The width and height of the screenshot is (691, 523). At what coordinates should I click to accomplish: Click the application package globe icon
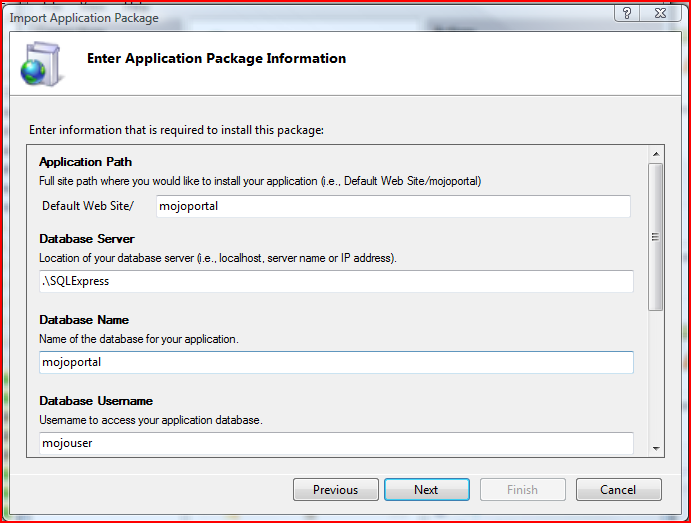point(41,64)
